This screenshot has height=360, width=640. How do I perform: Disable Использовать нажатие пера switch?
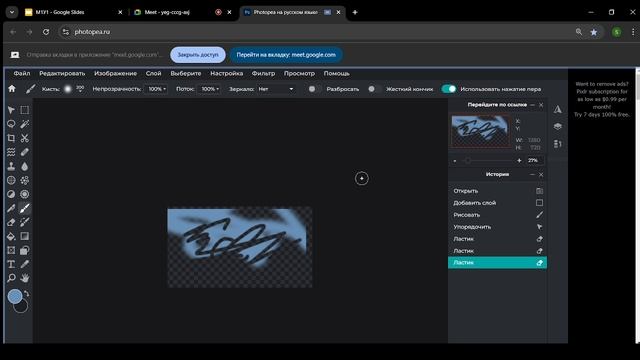coord(449,89)
